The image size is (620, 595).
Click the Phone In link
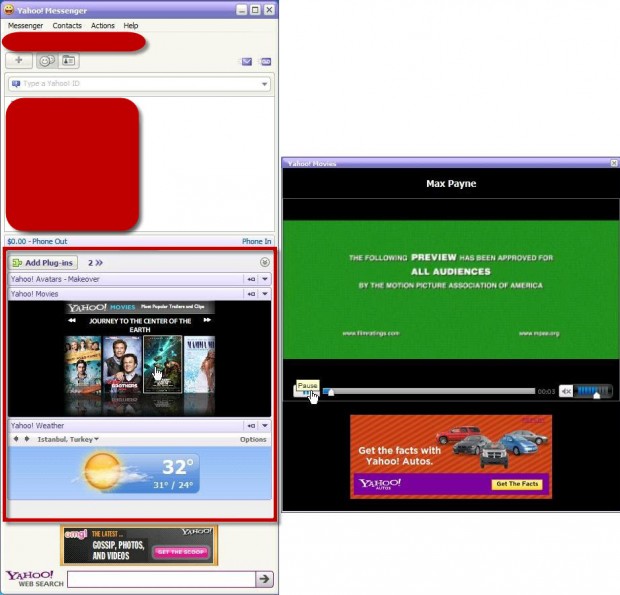(256, 241)
